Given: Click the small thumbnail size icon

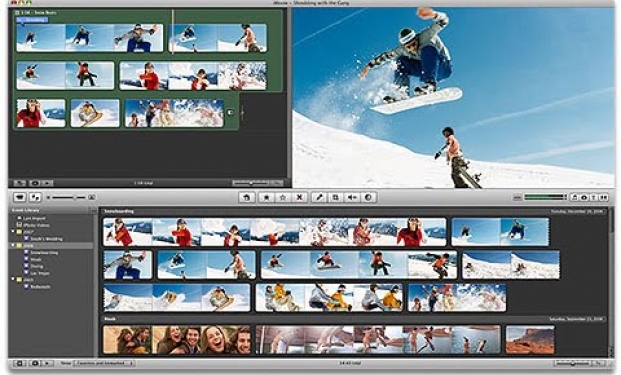Looking at the screenshot, I should point(49,197).
